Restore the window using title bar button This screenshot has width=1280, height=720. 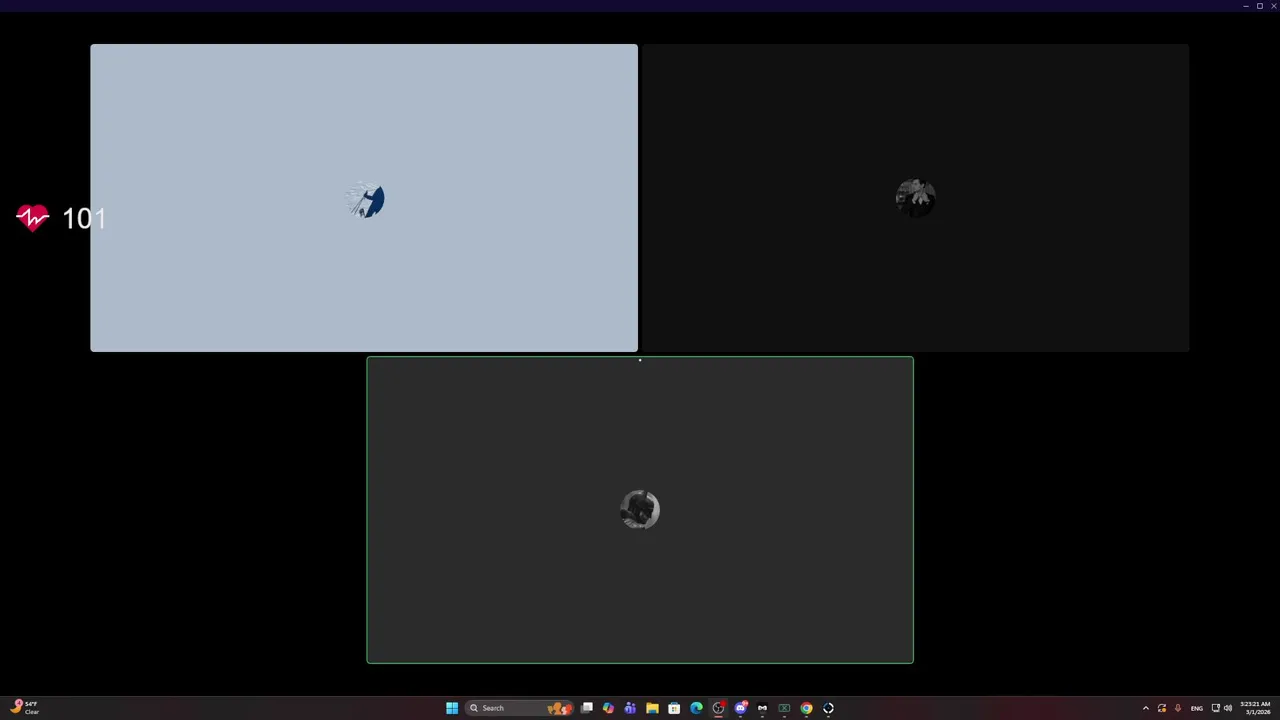click(x=1260, y=6)
